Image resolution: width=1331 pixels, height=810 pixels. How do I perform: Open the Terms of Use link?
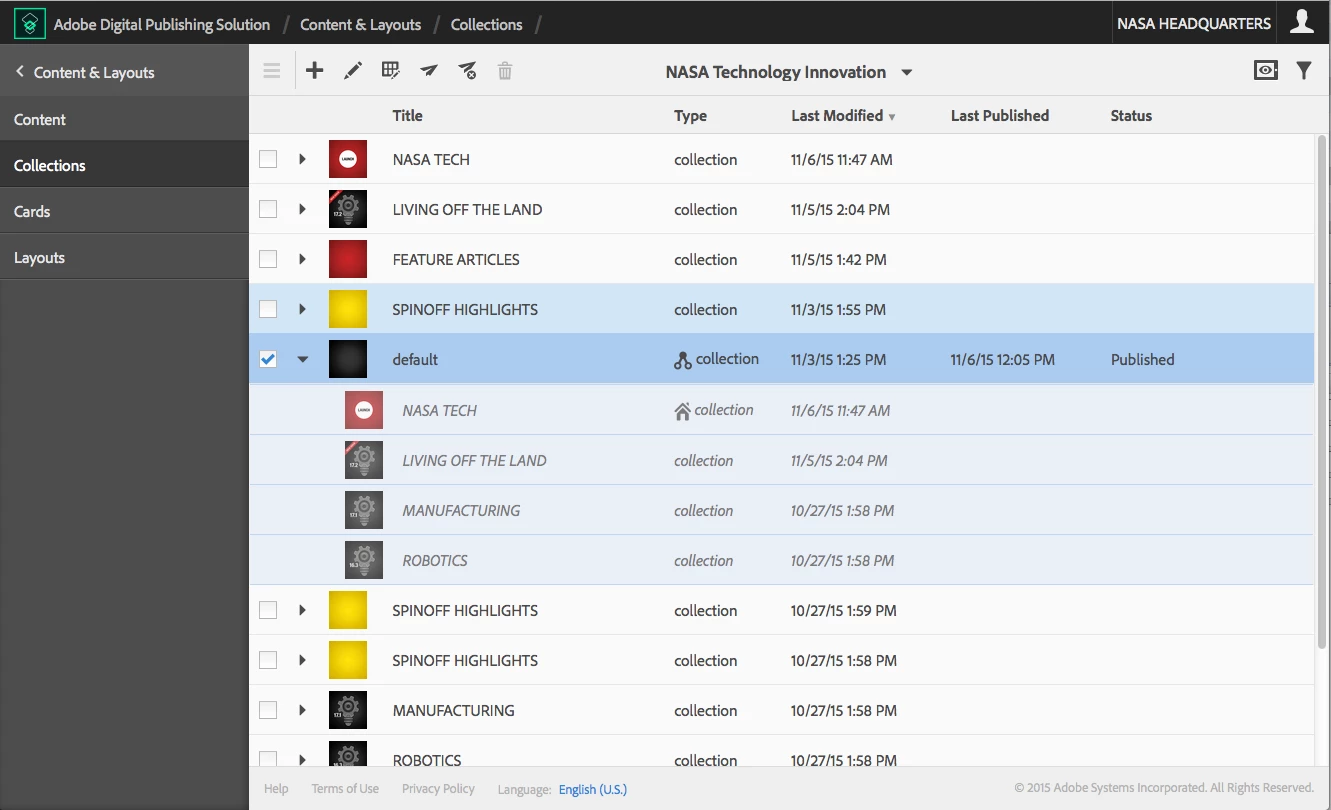[345, 789]
